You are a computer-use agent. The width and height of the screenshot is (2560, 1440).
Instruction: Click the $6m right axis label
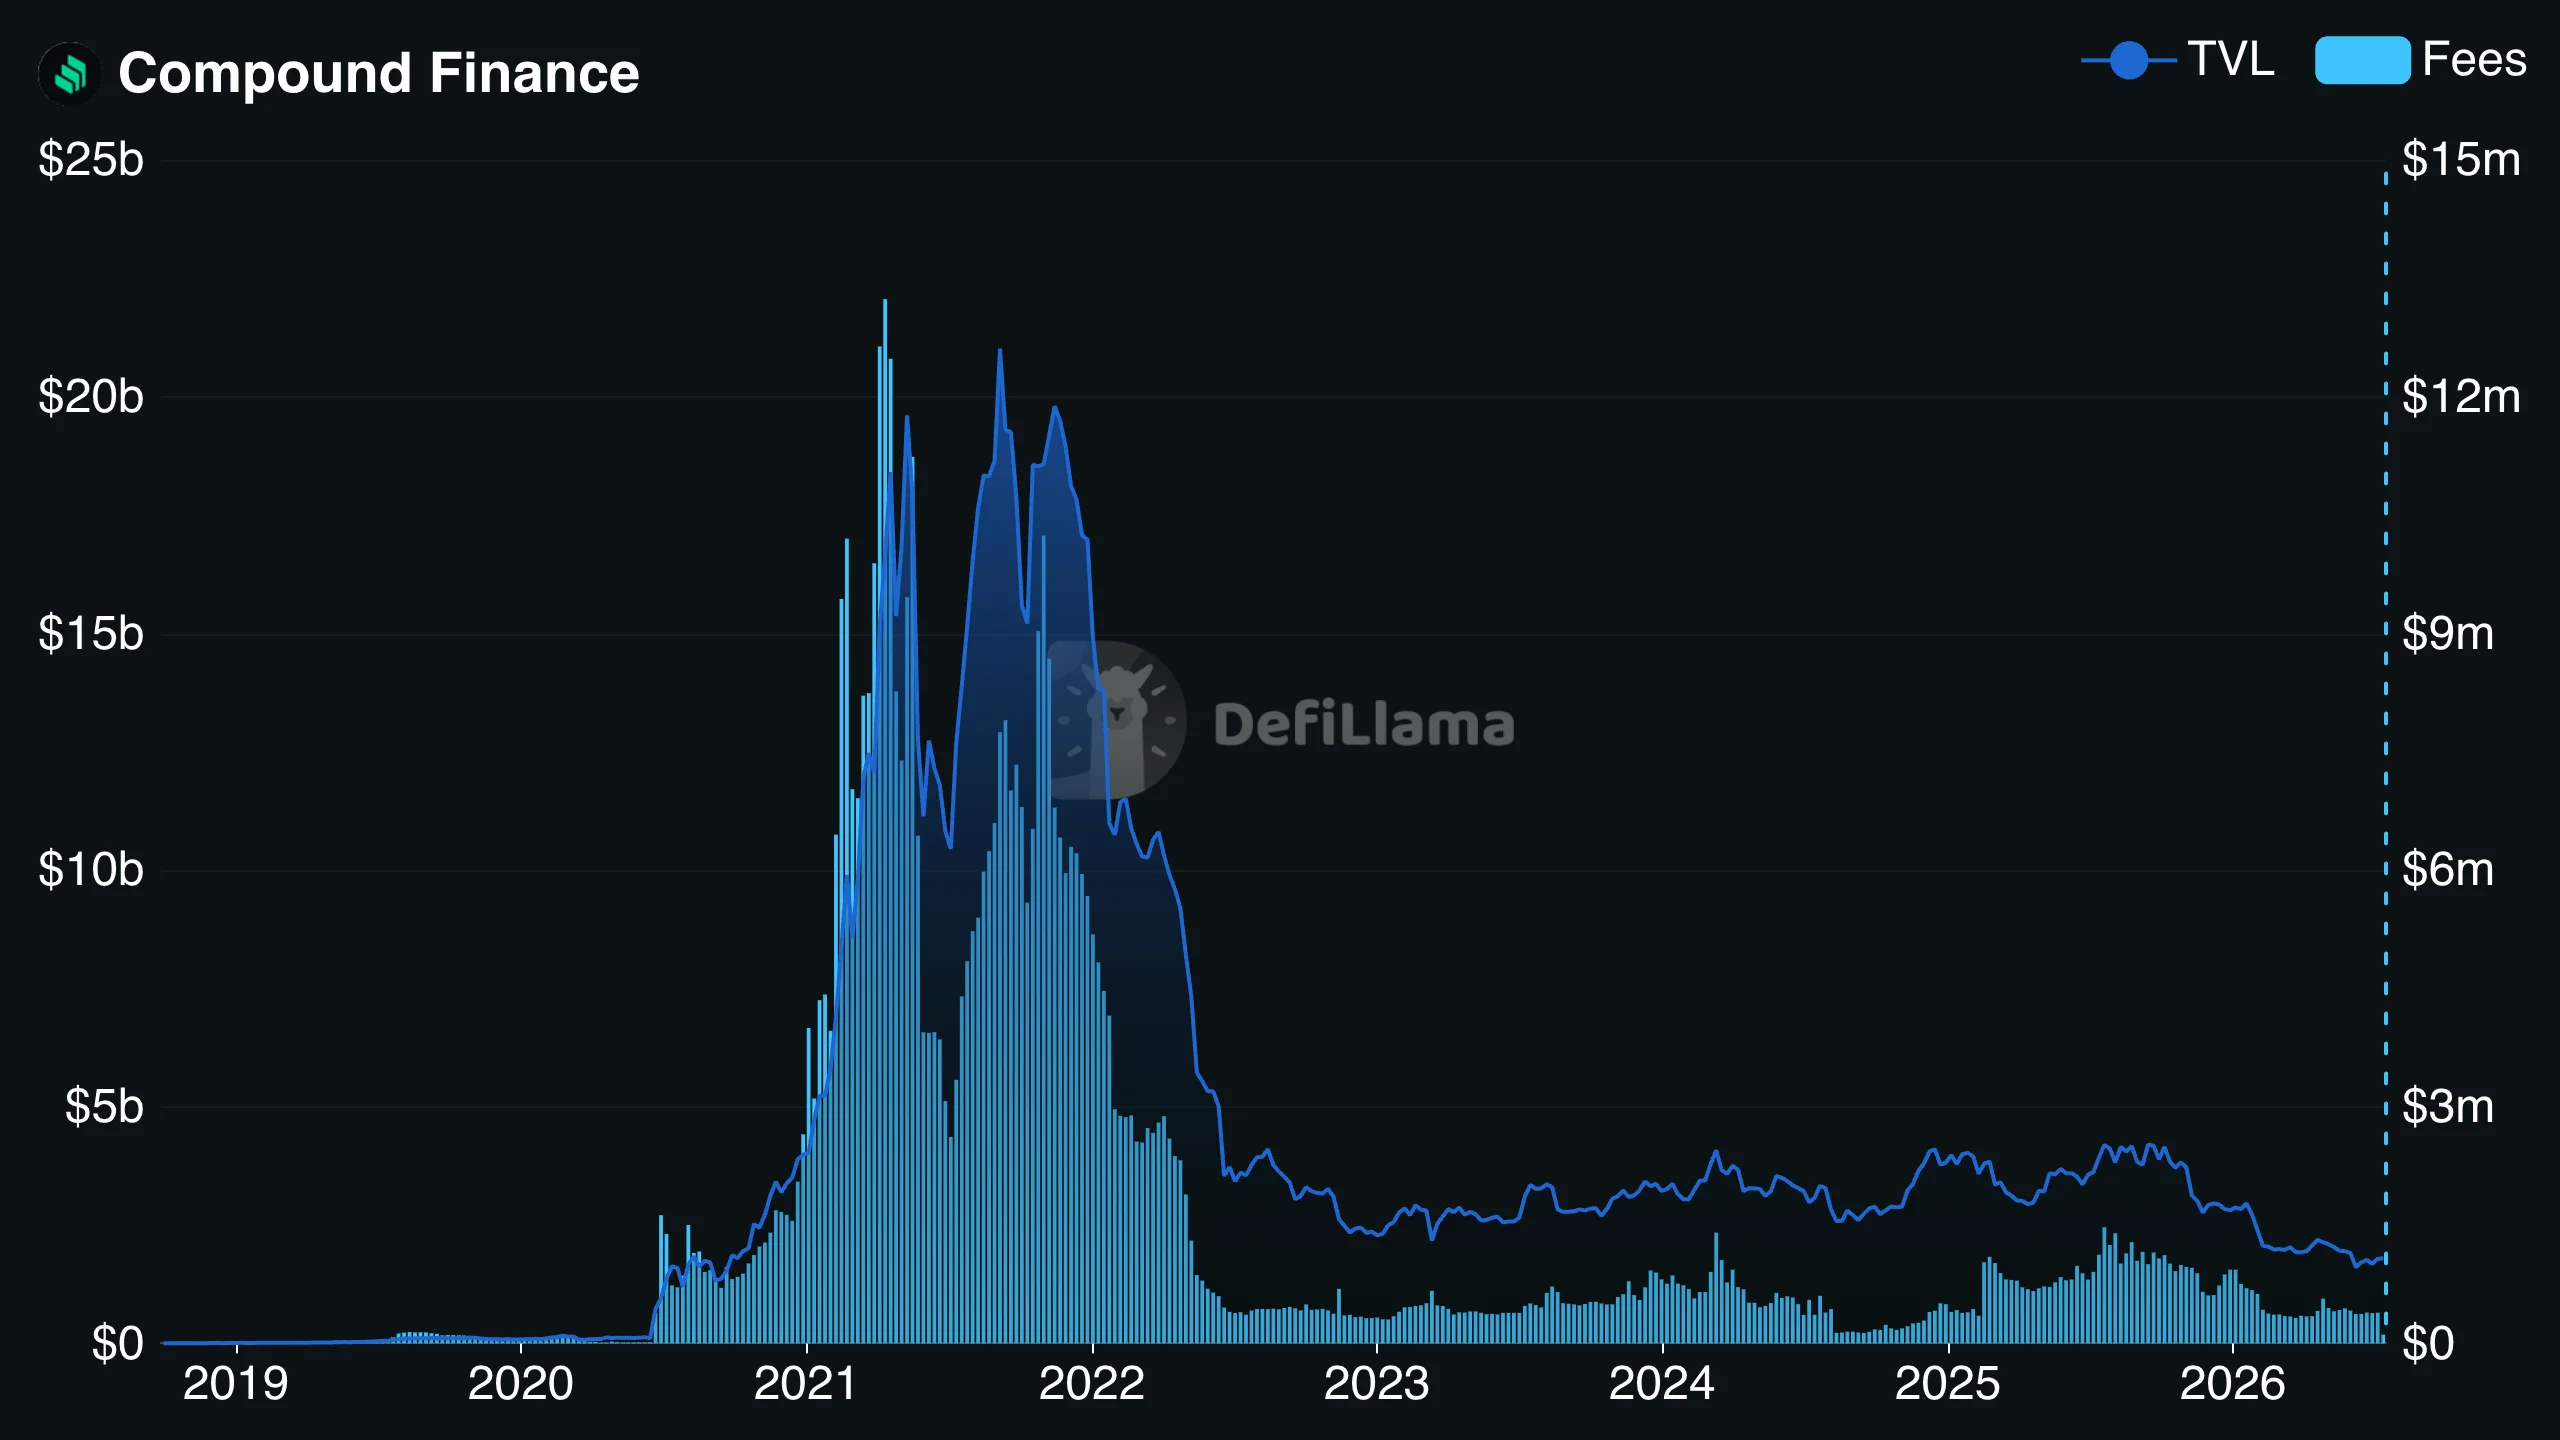pos(2448,870)
